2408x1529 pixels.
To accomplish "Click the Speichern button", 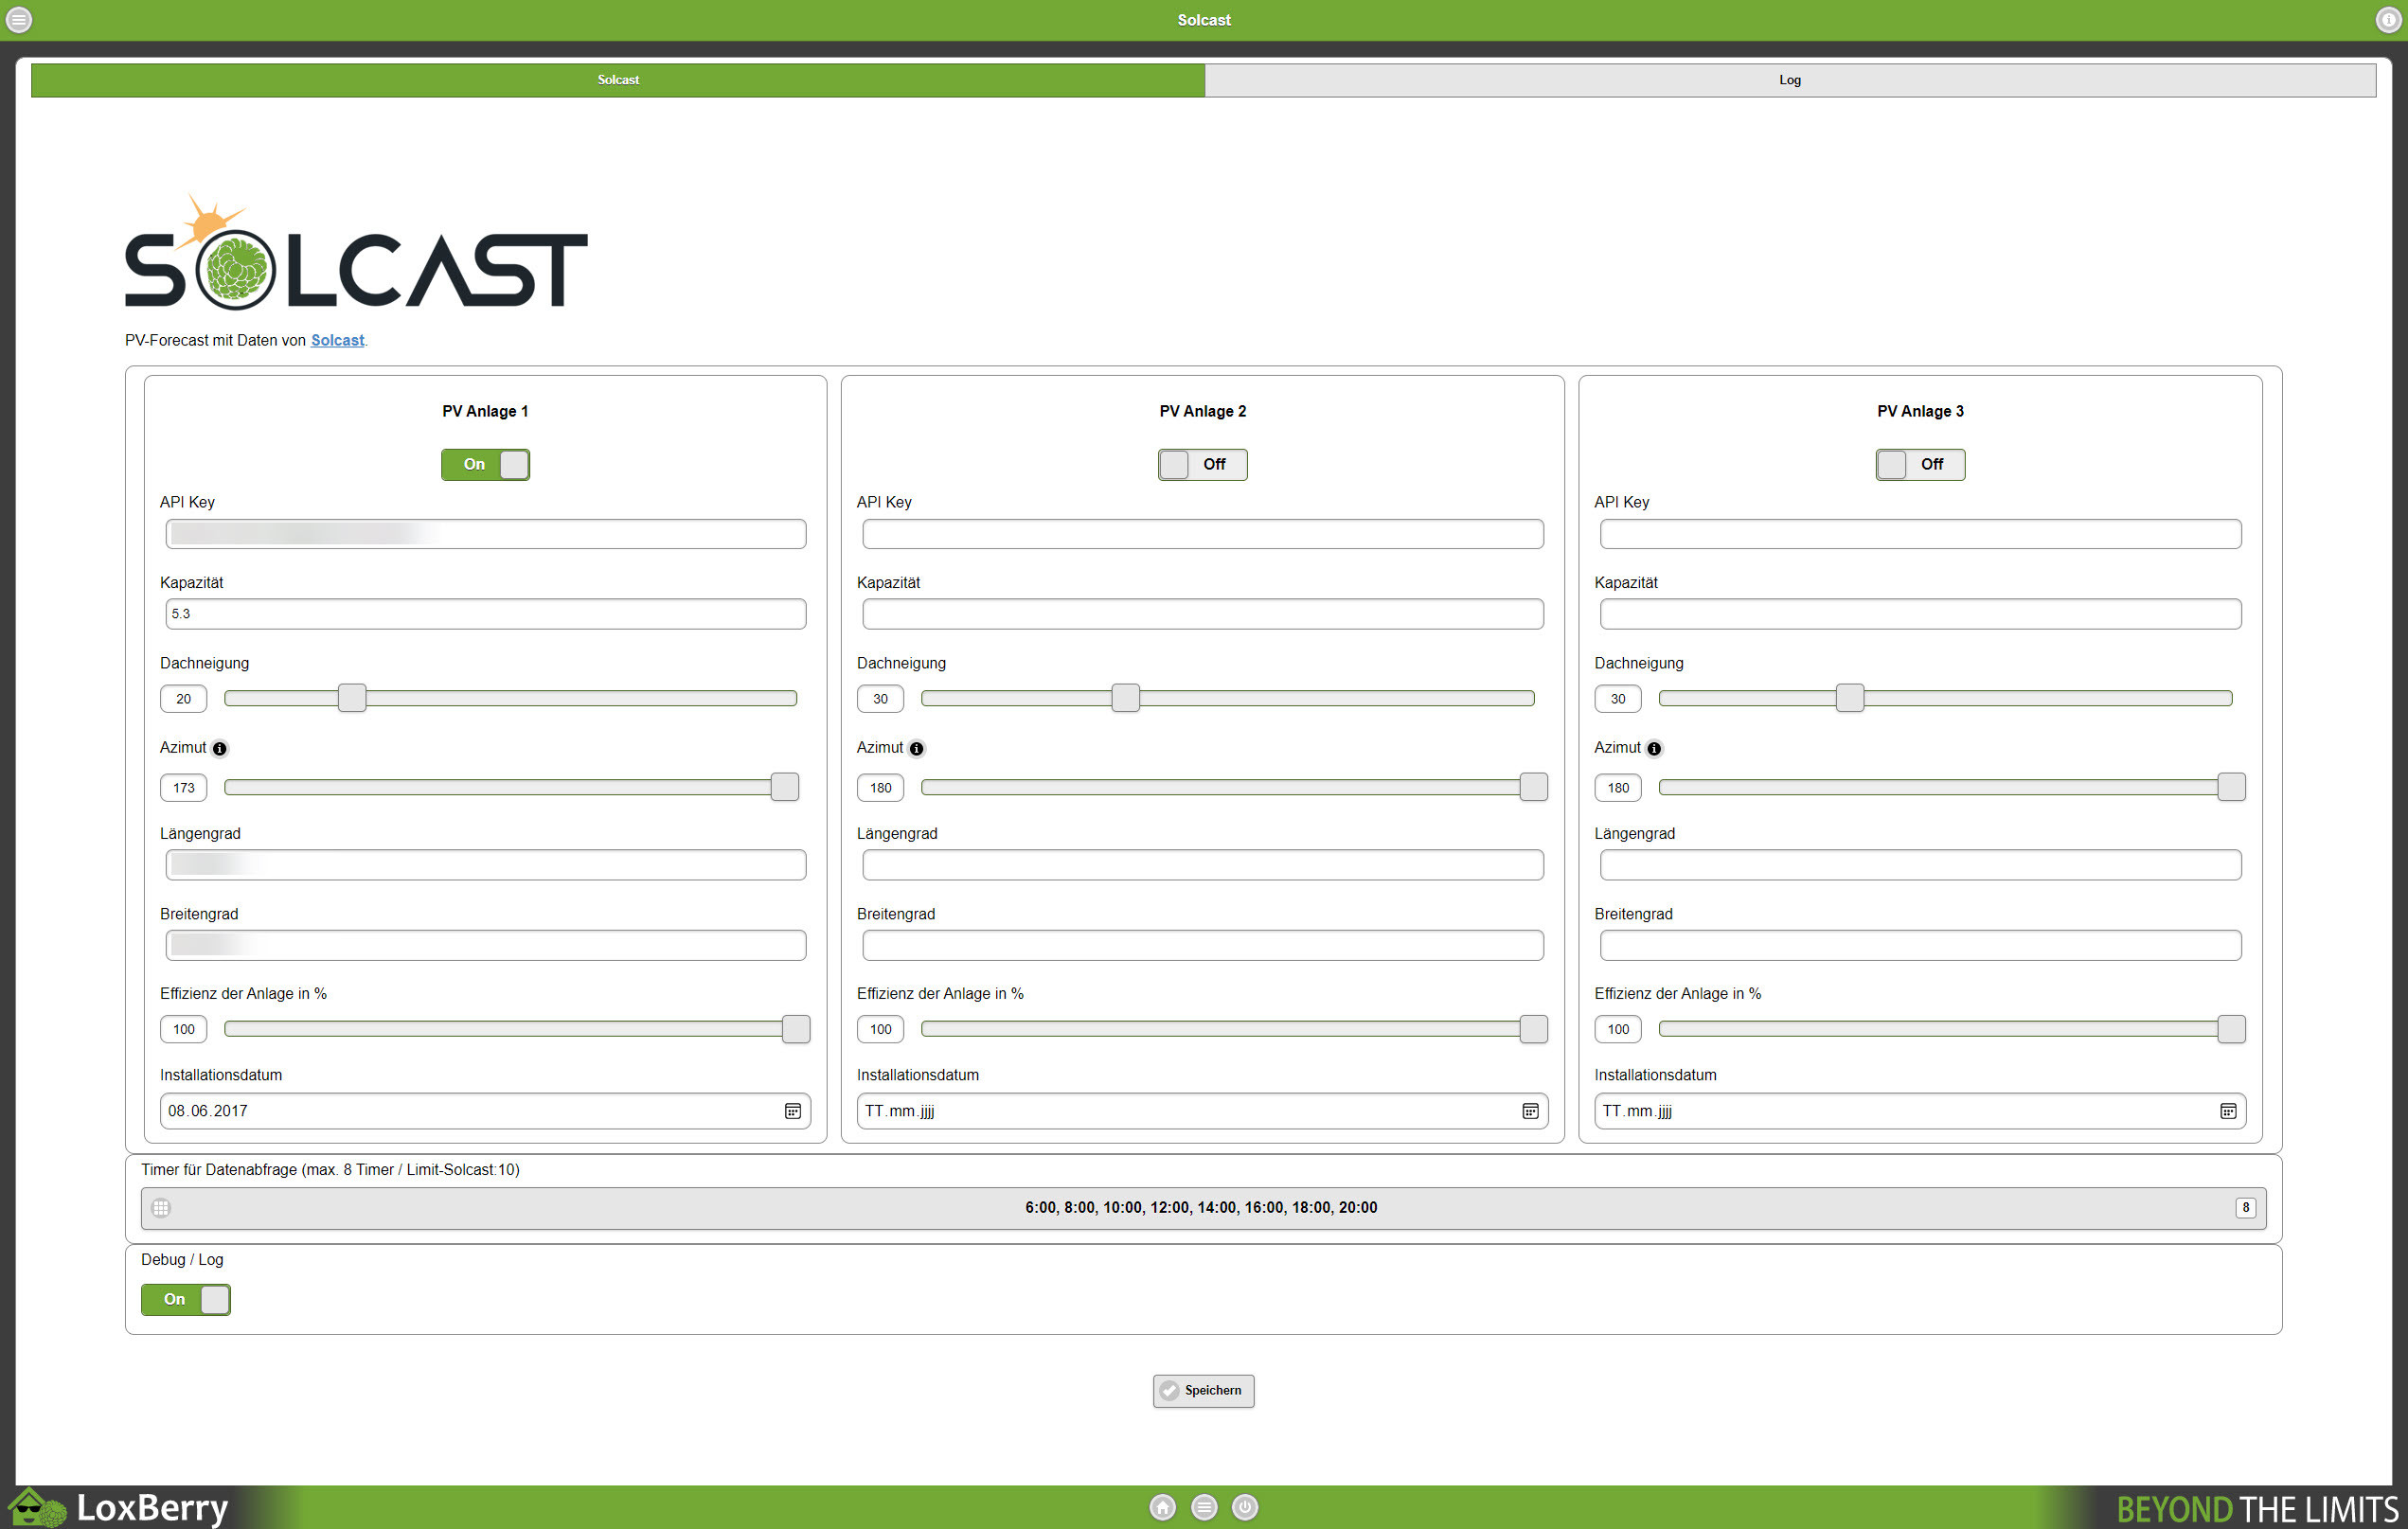I will click(x=1203, y=1390).
